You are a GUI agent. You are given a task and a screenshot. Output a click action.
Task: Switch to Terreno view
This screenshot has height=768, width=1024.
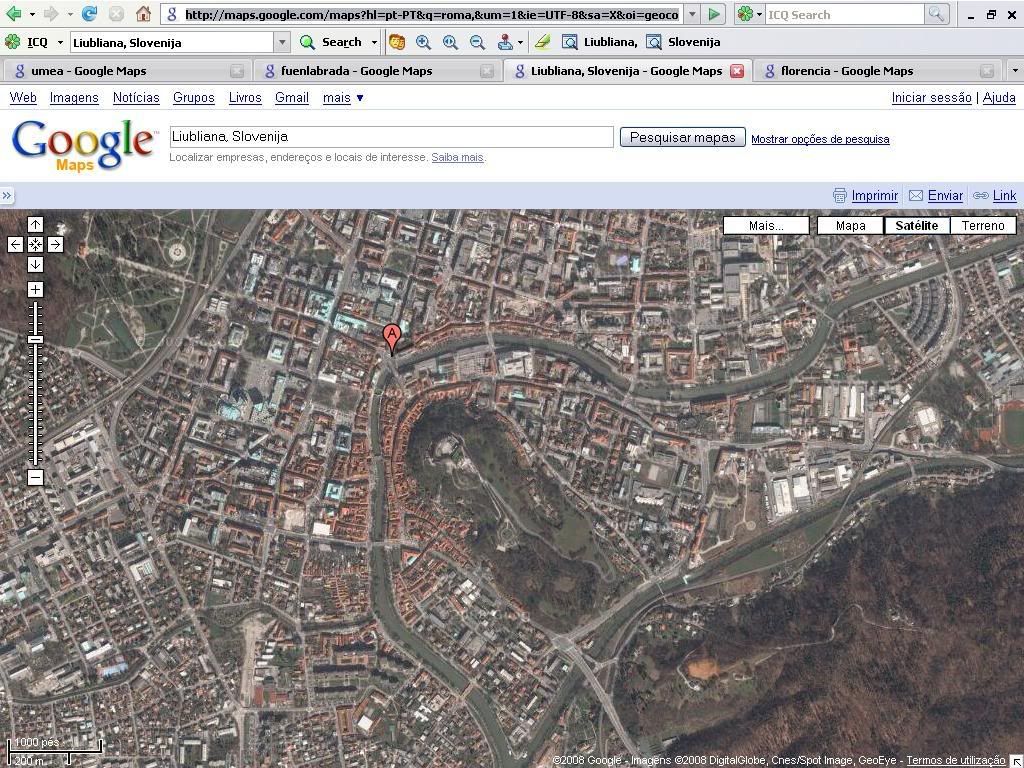tap(982, 225)
